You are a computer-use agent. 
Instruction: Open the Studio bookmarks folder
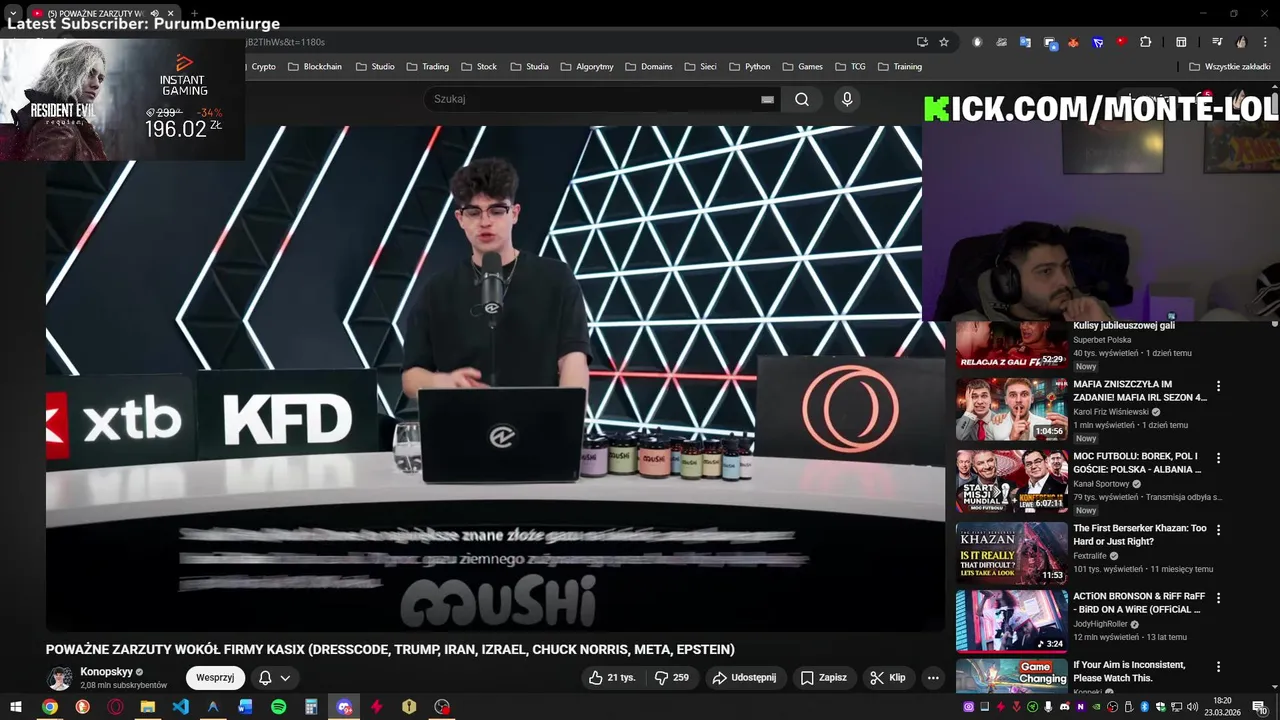tap(375, 67)
